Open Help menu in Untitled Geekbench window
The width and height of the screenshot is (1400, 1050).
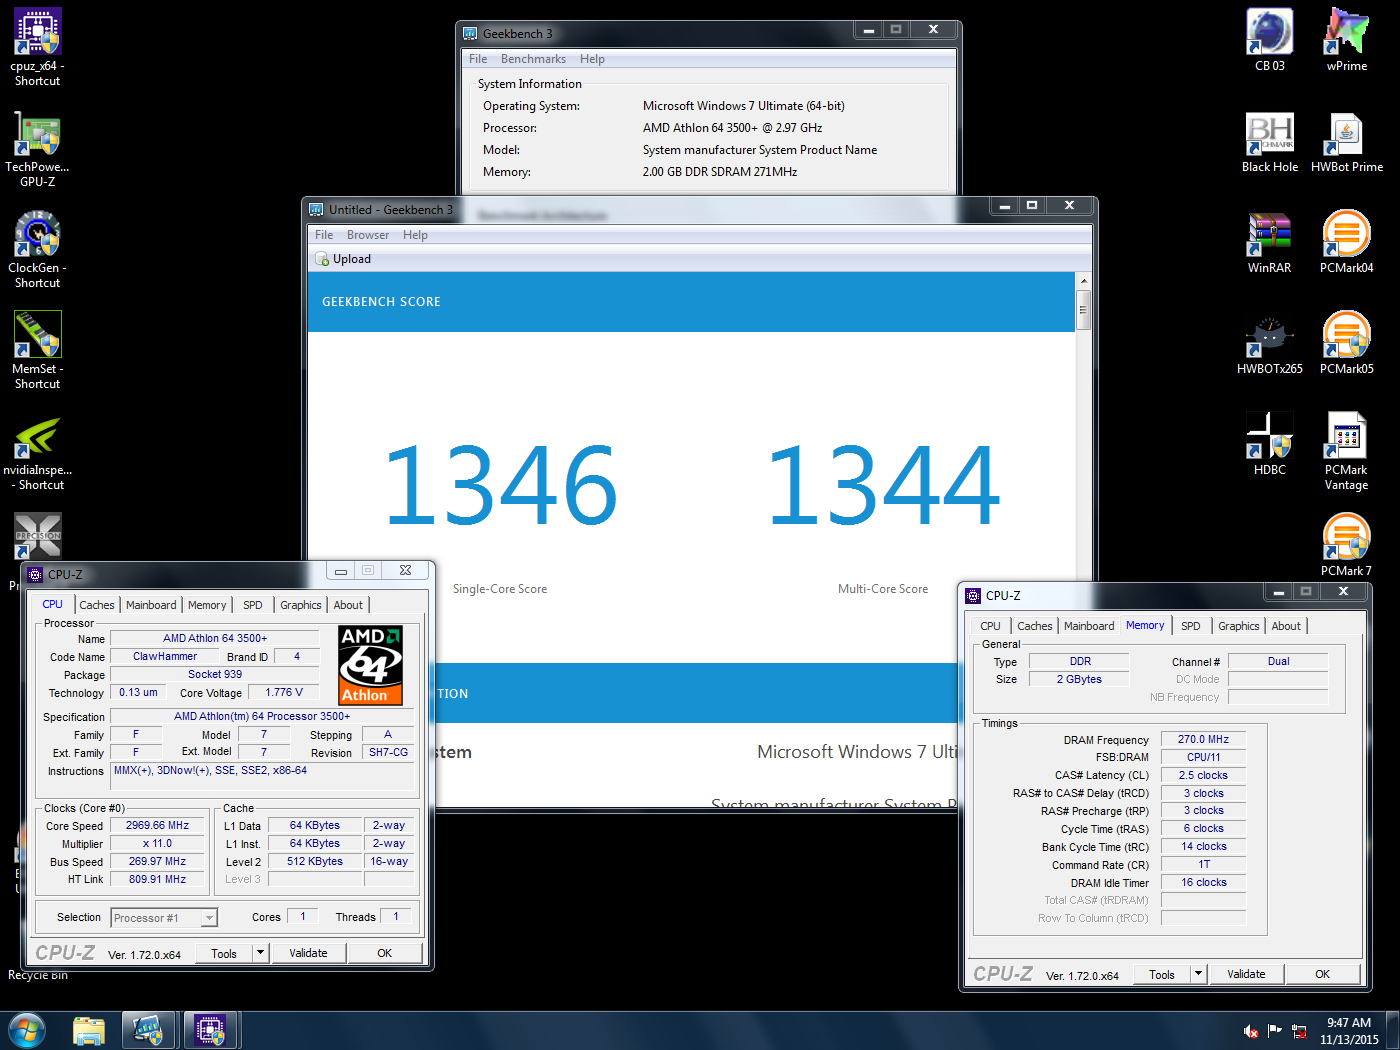click(415, 235)
